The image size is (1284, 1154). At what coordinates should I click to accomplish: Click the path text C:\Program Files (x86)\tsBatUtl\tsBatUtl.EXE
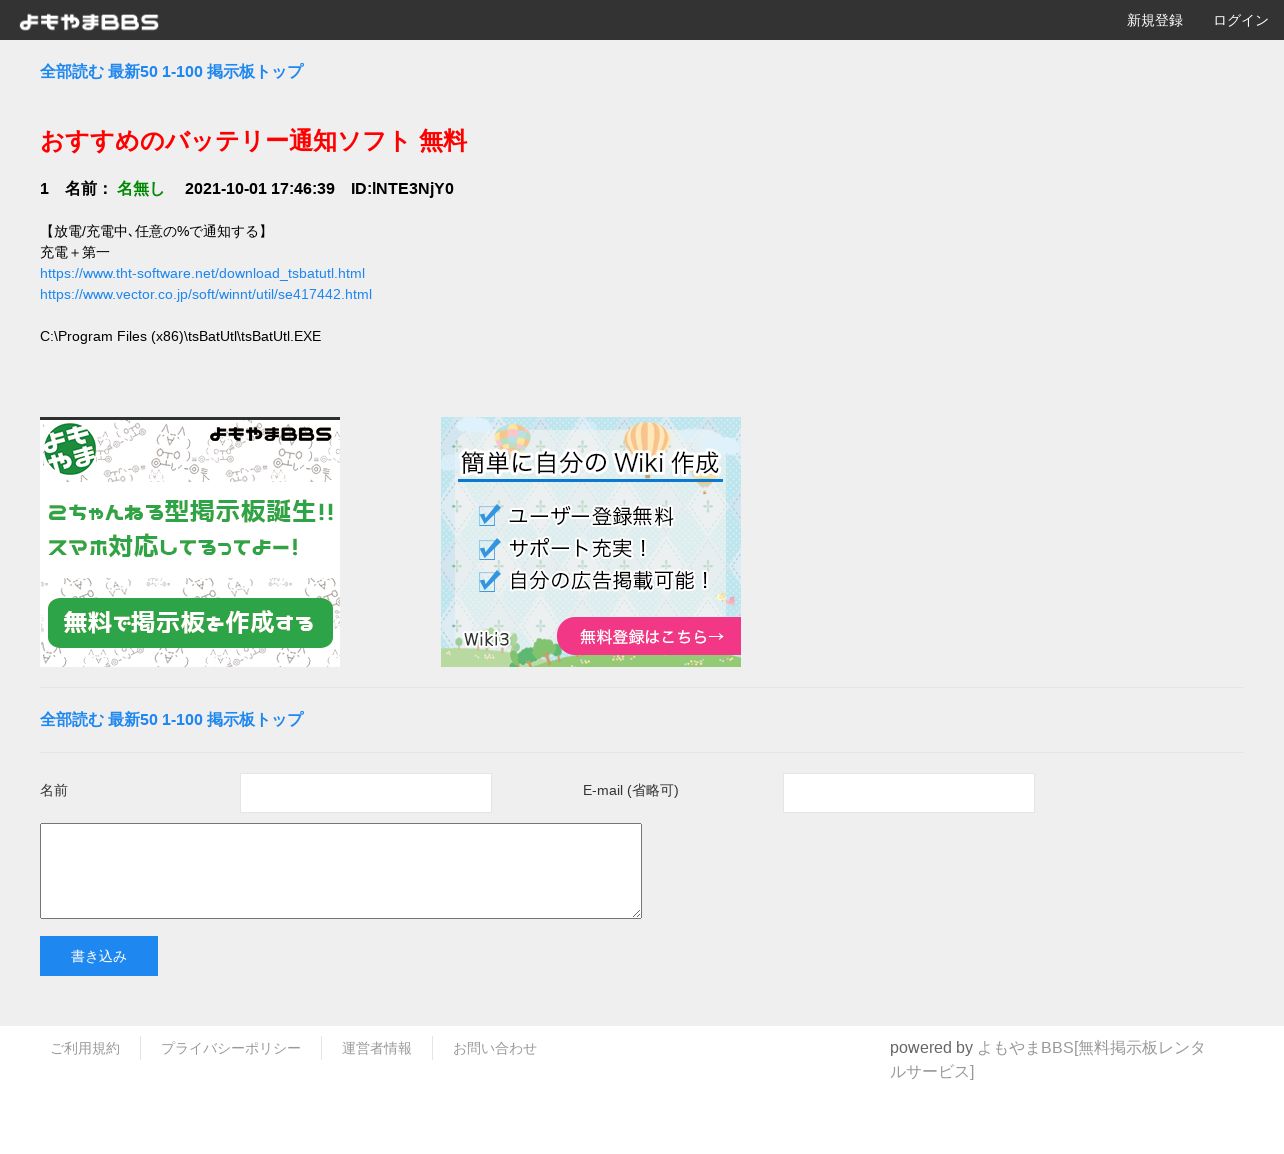(x=181, y=336)
